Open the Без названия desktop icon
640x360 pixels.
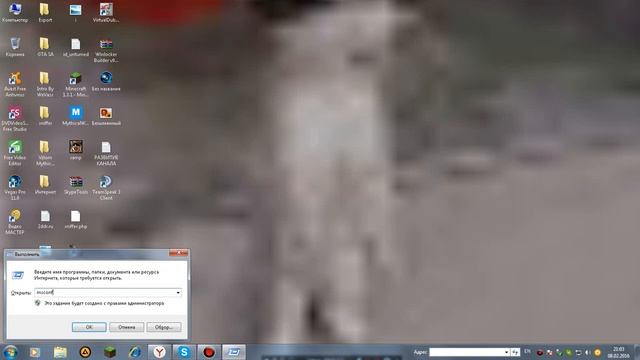106,81
